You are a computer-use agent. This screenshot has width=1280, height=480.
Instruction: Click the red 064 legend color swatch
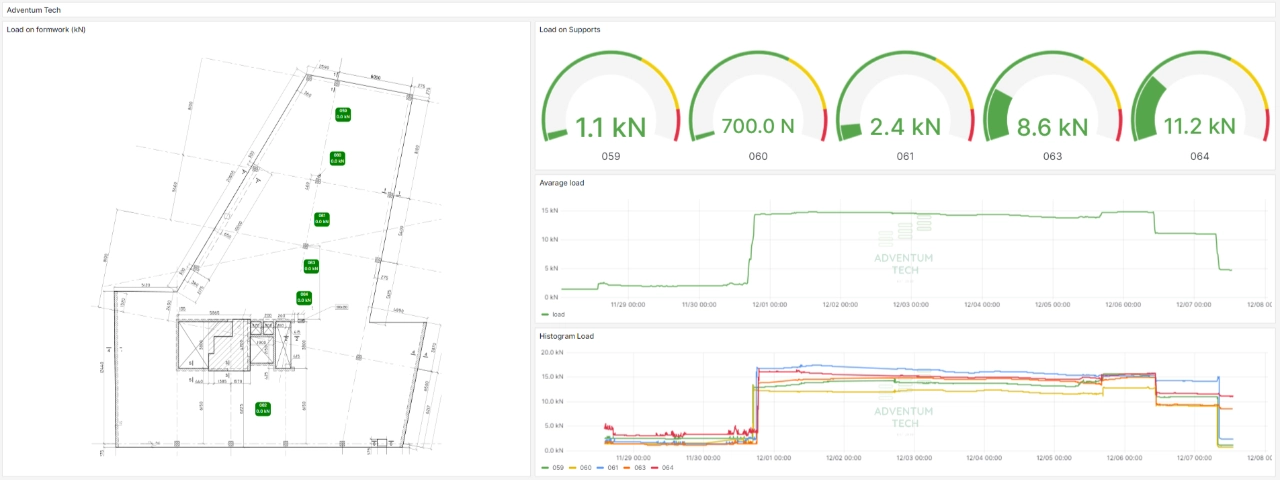pos(656,467)
